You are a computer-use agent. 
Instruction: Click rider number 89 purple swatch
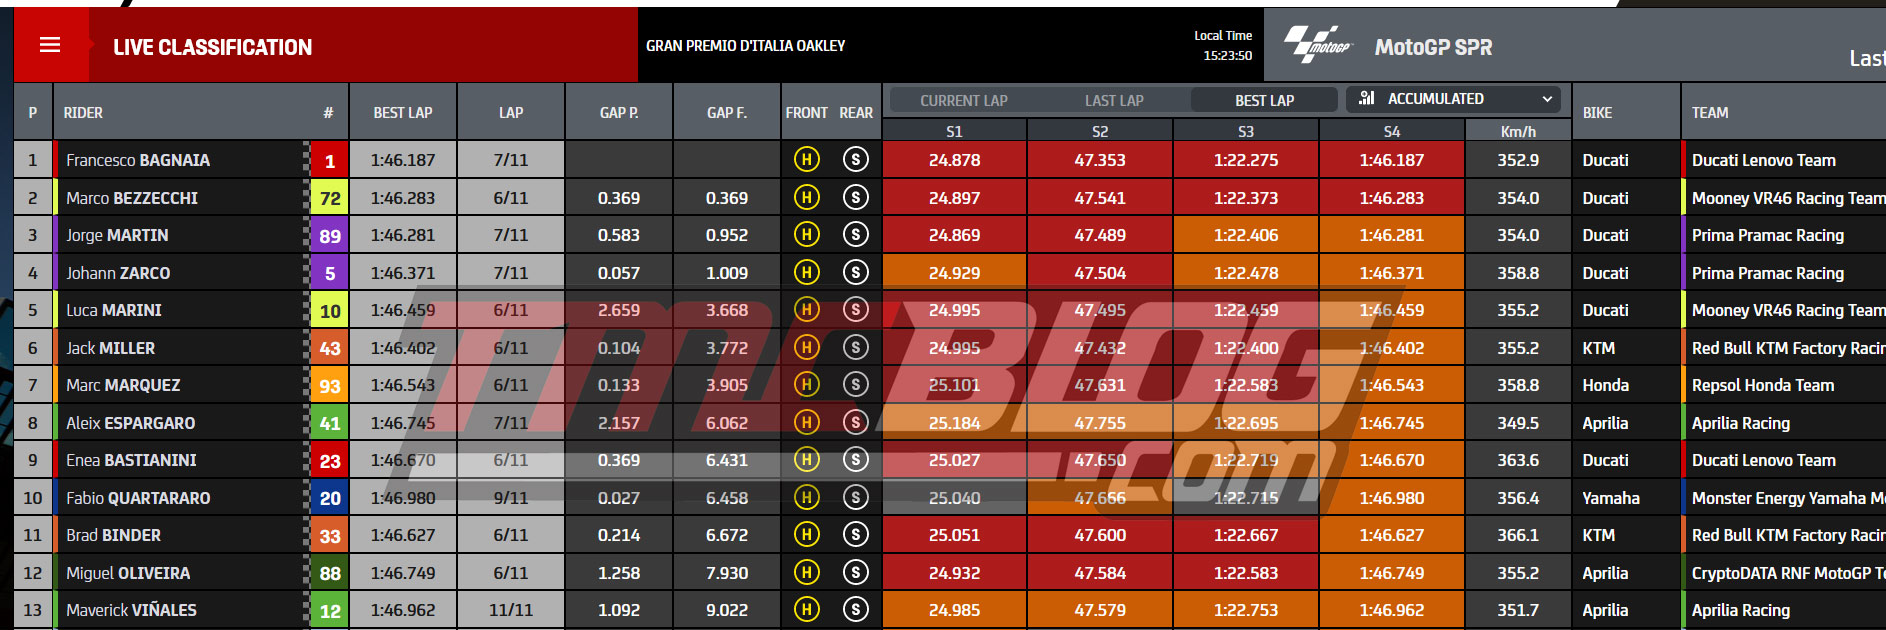330,236
